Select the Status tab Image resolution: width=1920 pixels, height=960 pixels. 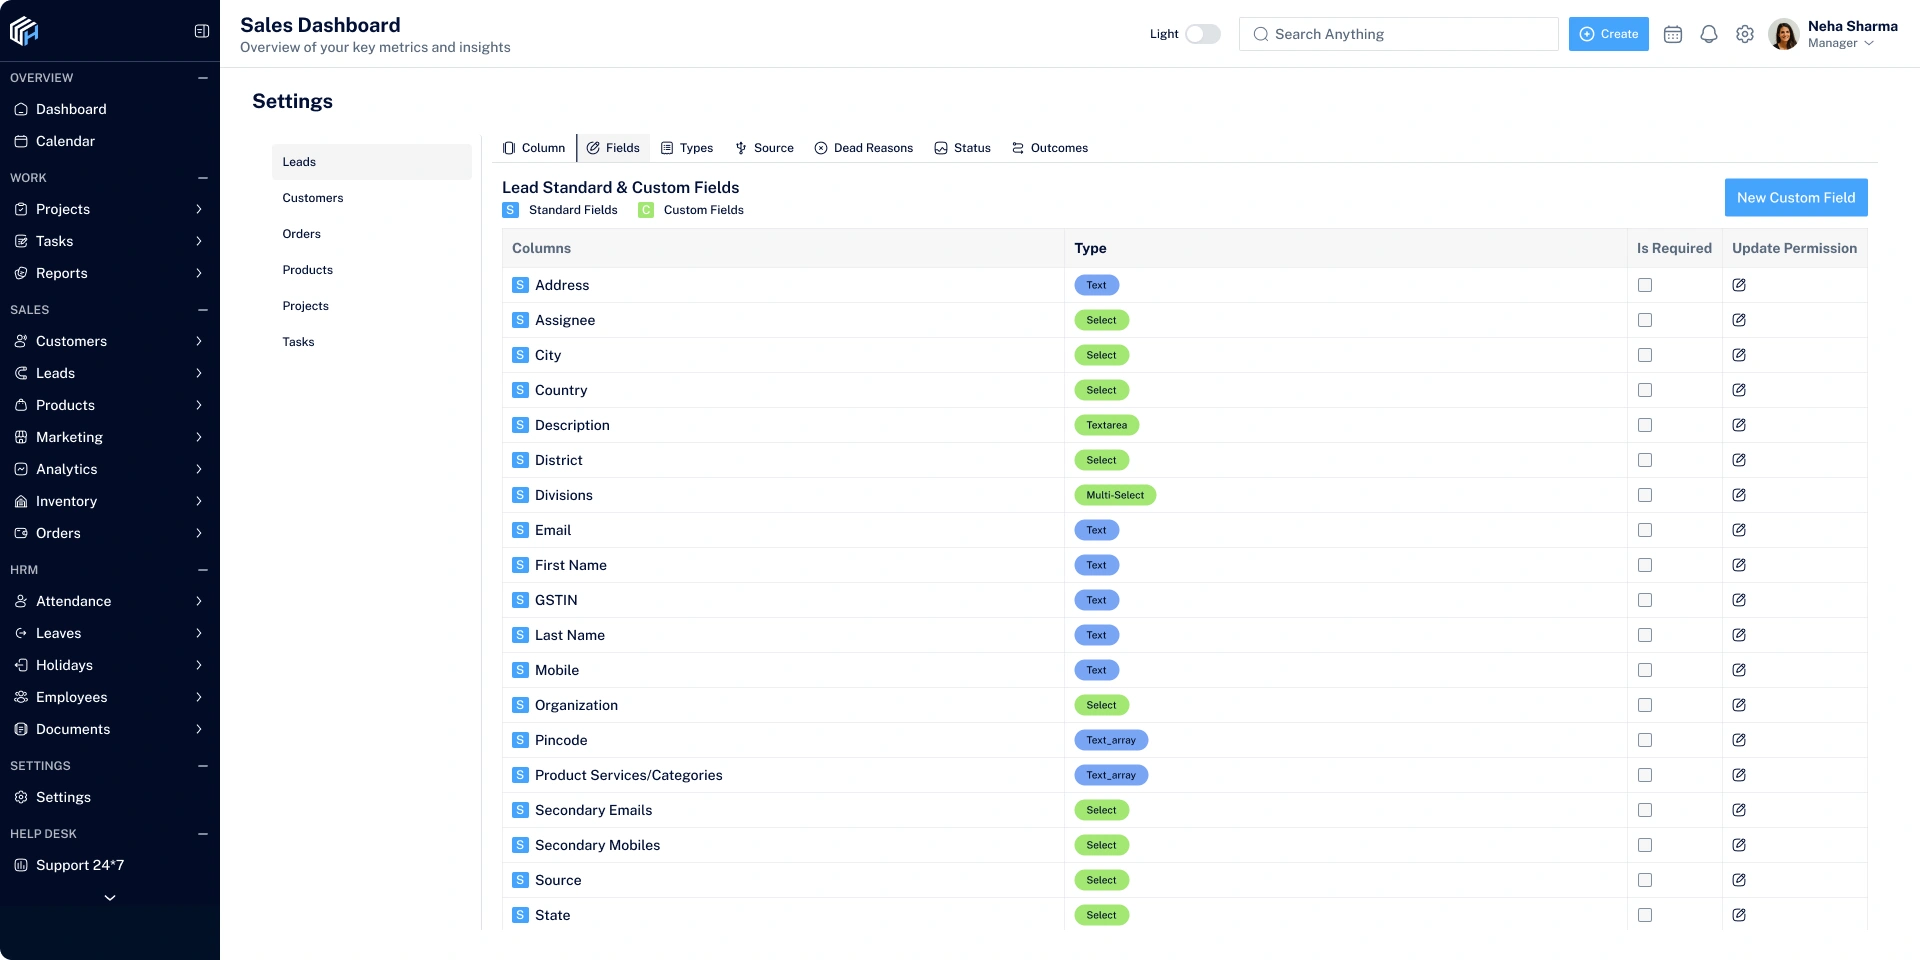coord(962,148)
